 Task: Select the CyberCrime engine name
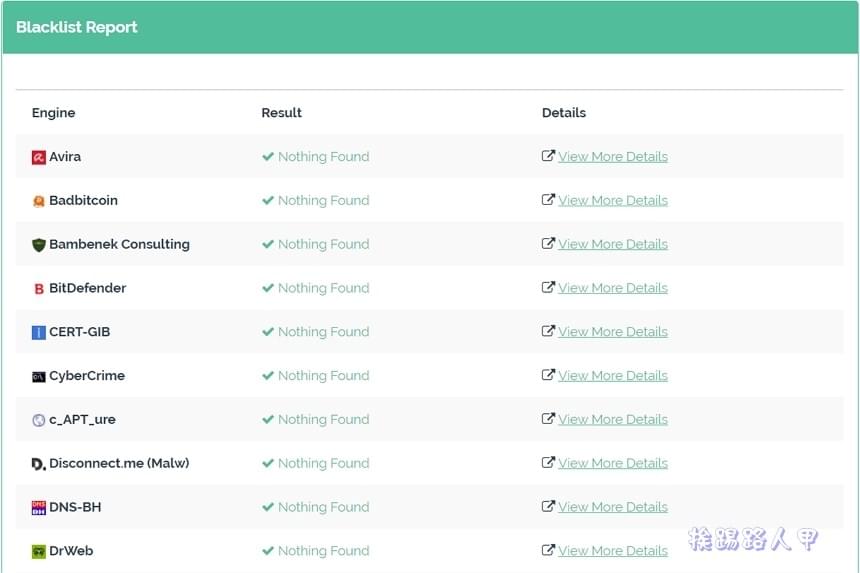(87, 376)
